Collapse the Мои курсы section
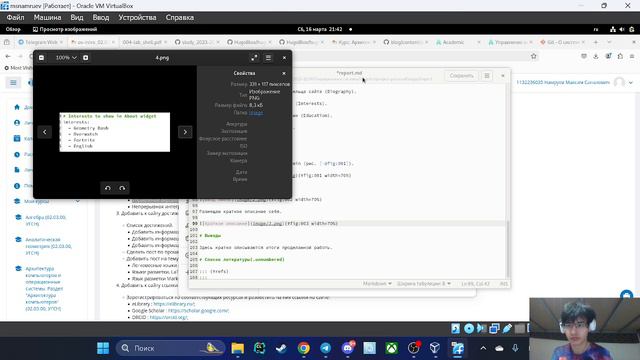640x360 pixels. [x=78, y=201]
